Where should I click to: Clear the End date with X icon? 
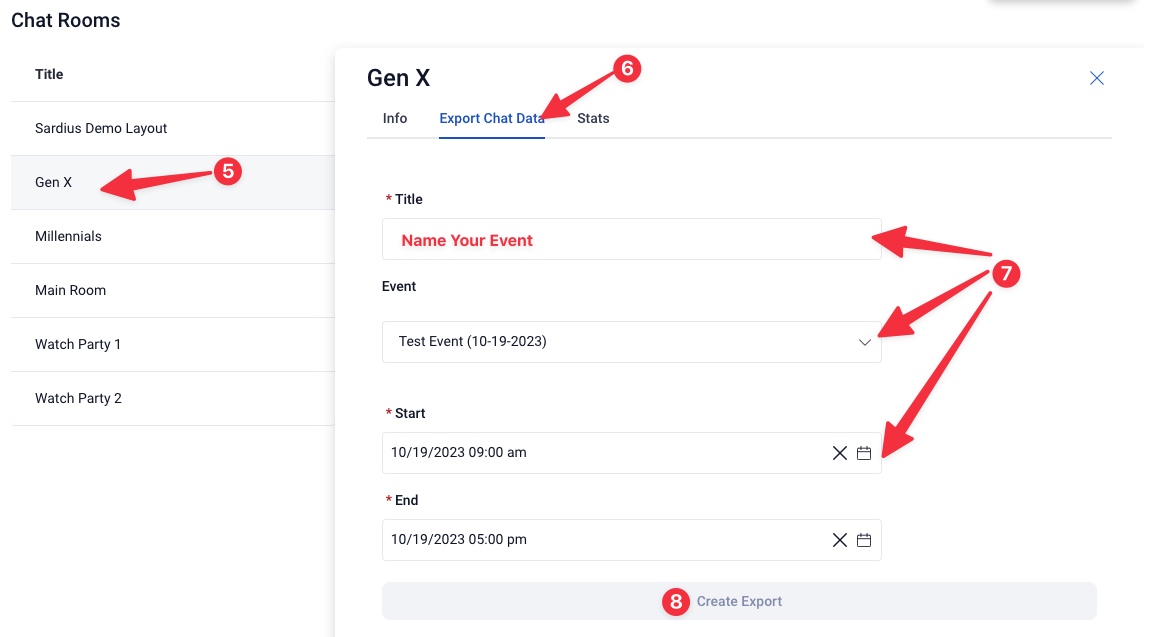[x=840, y=540]
